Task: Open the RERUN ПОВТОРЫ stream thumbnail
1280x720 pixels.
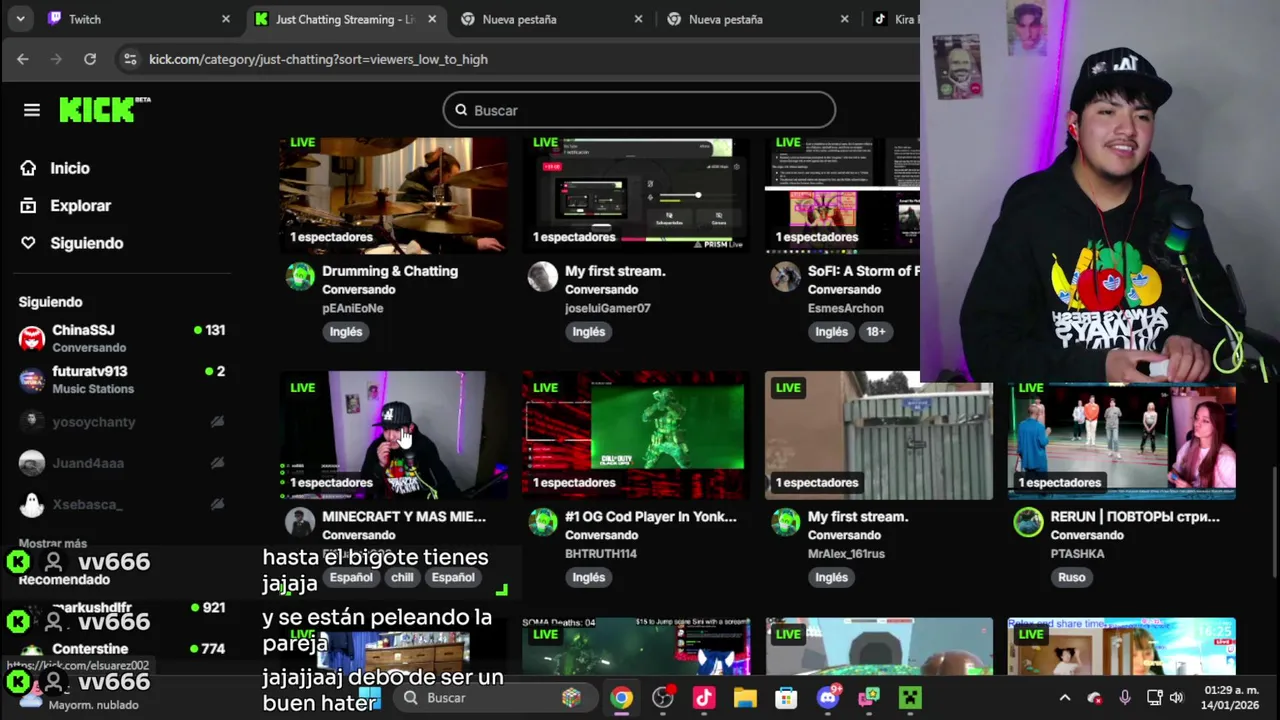Action: point(1122,440)
